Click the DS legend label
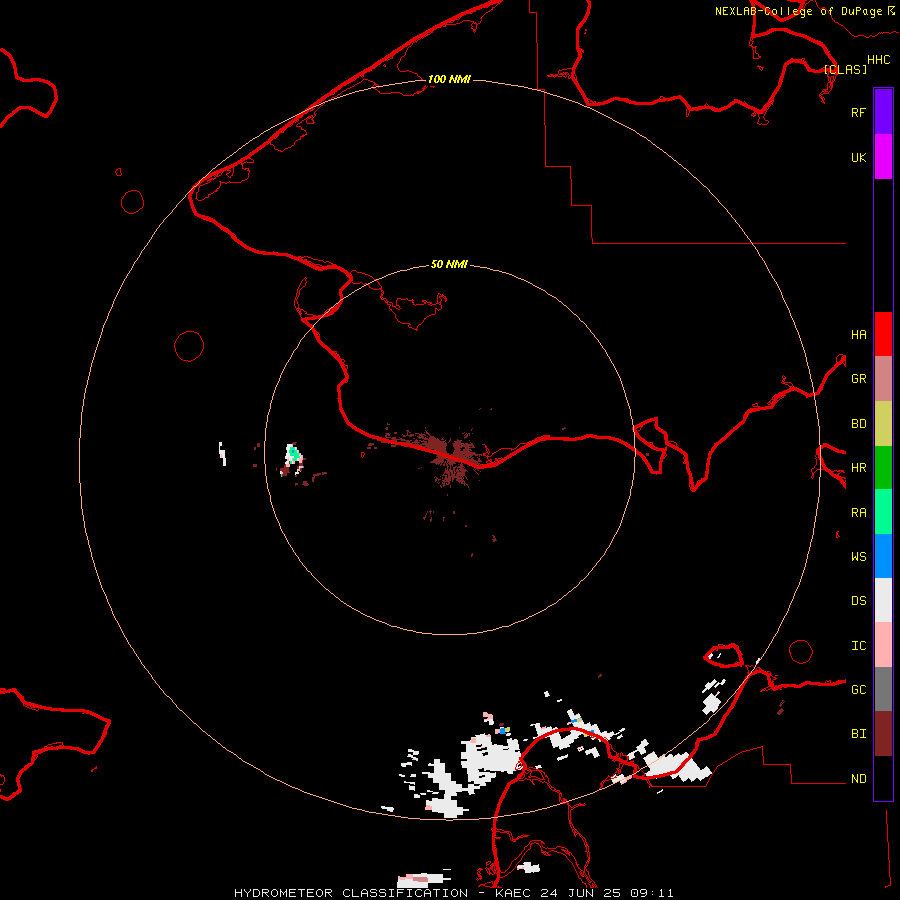 coord(858,600)
